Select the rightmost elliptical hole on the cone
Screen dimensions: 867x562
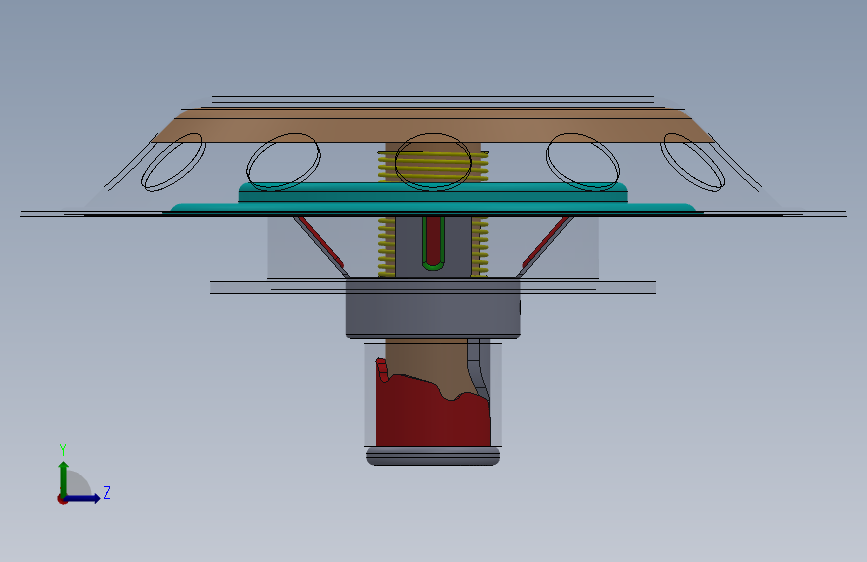(x=693, y=162)
